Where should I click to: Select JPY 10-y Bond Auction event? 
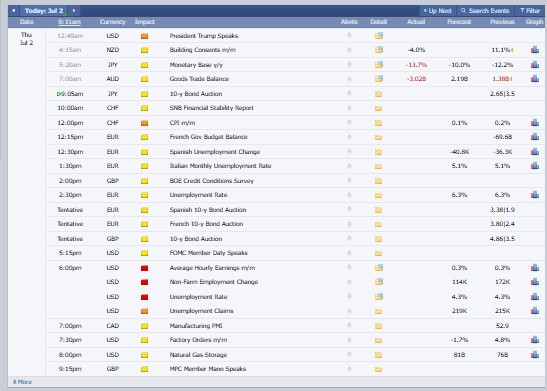pyautogui.click(x=196, y=93)
